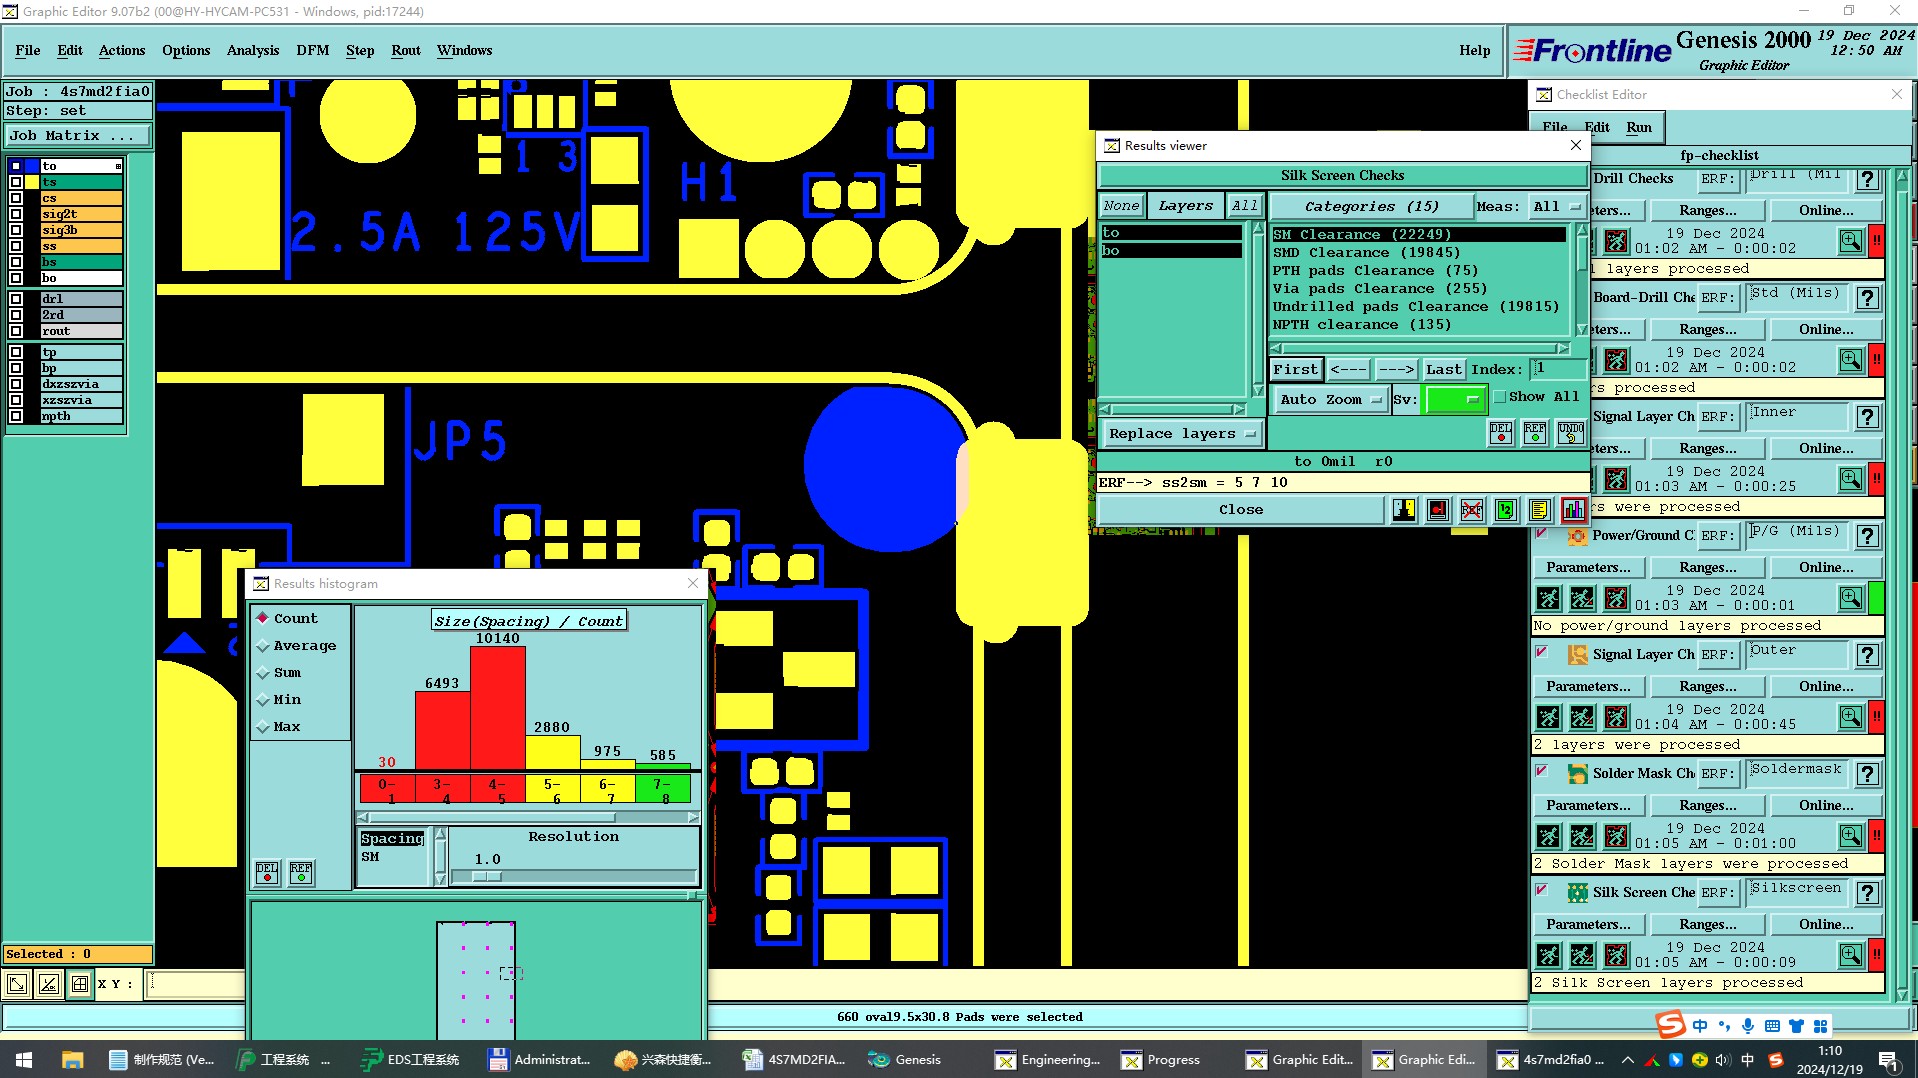
Task: Open the yellow notes report icon
Action: (1540, 510)
